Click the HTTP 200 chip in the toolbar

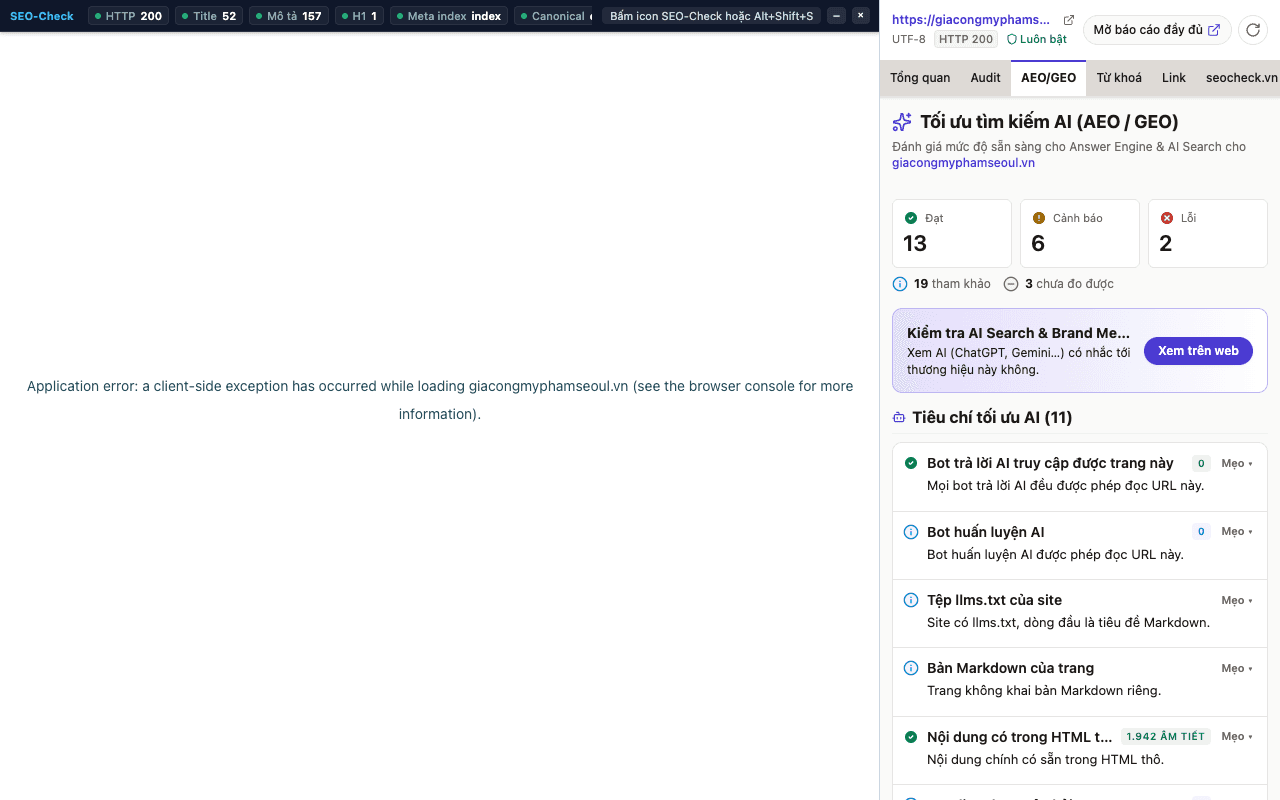click(x=128, y=16)
